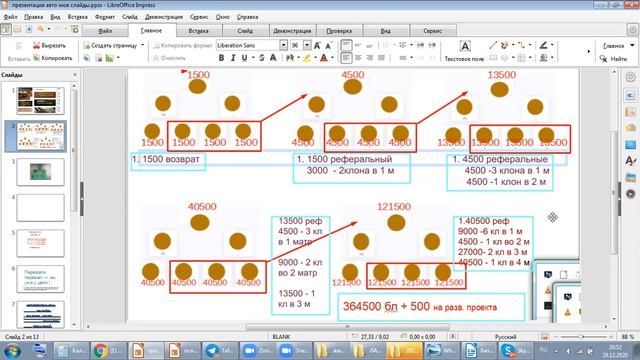The image size is (640, 360).
Task: Switch to the Сервис ribbon tab
Action: click(x=433, y=31)
